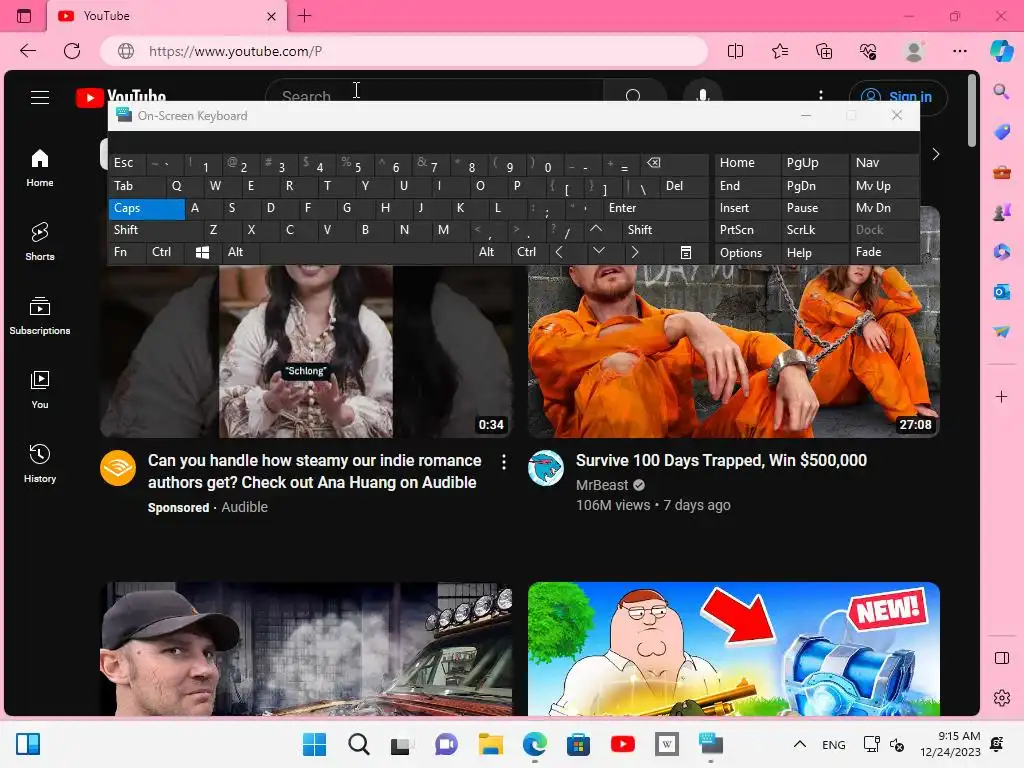
Task: Toggle right Shift key on keyboard
Action: [x=665, y=230]
